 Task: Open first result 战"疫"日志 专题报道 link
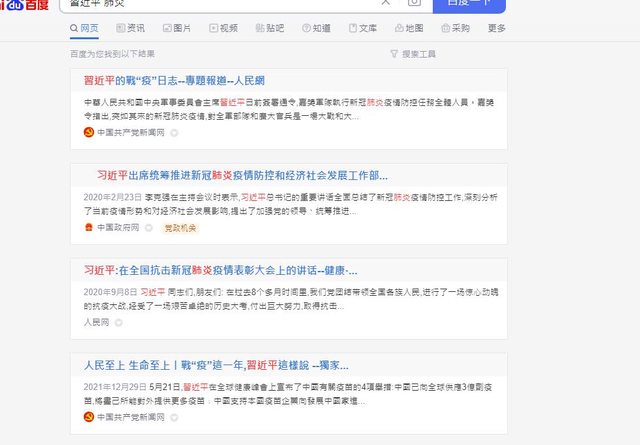[x=174, y=80]
